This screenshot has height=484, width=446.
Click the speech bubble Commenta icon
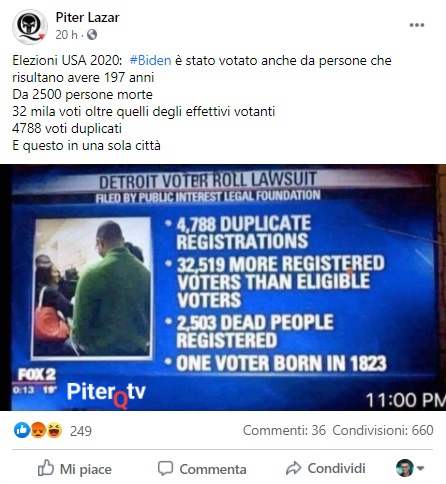point(165,468)
